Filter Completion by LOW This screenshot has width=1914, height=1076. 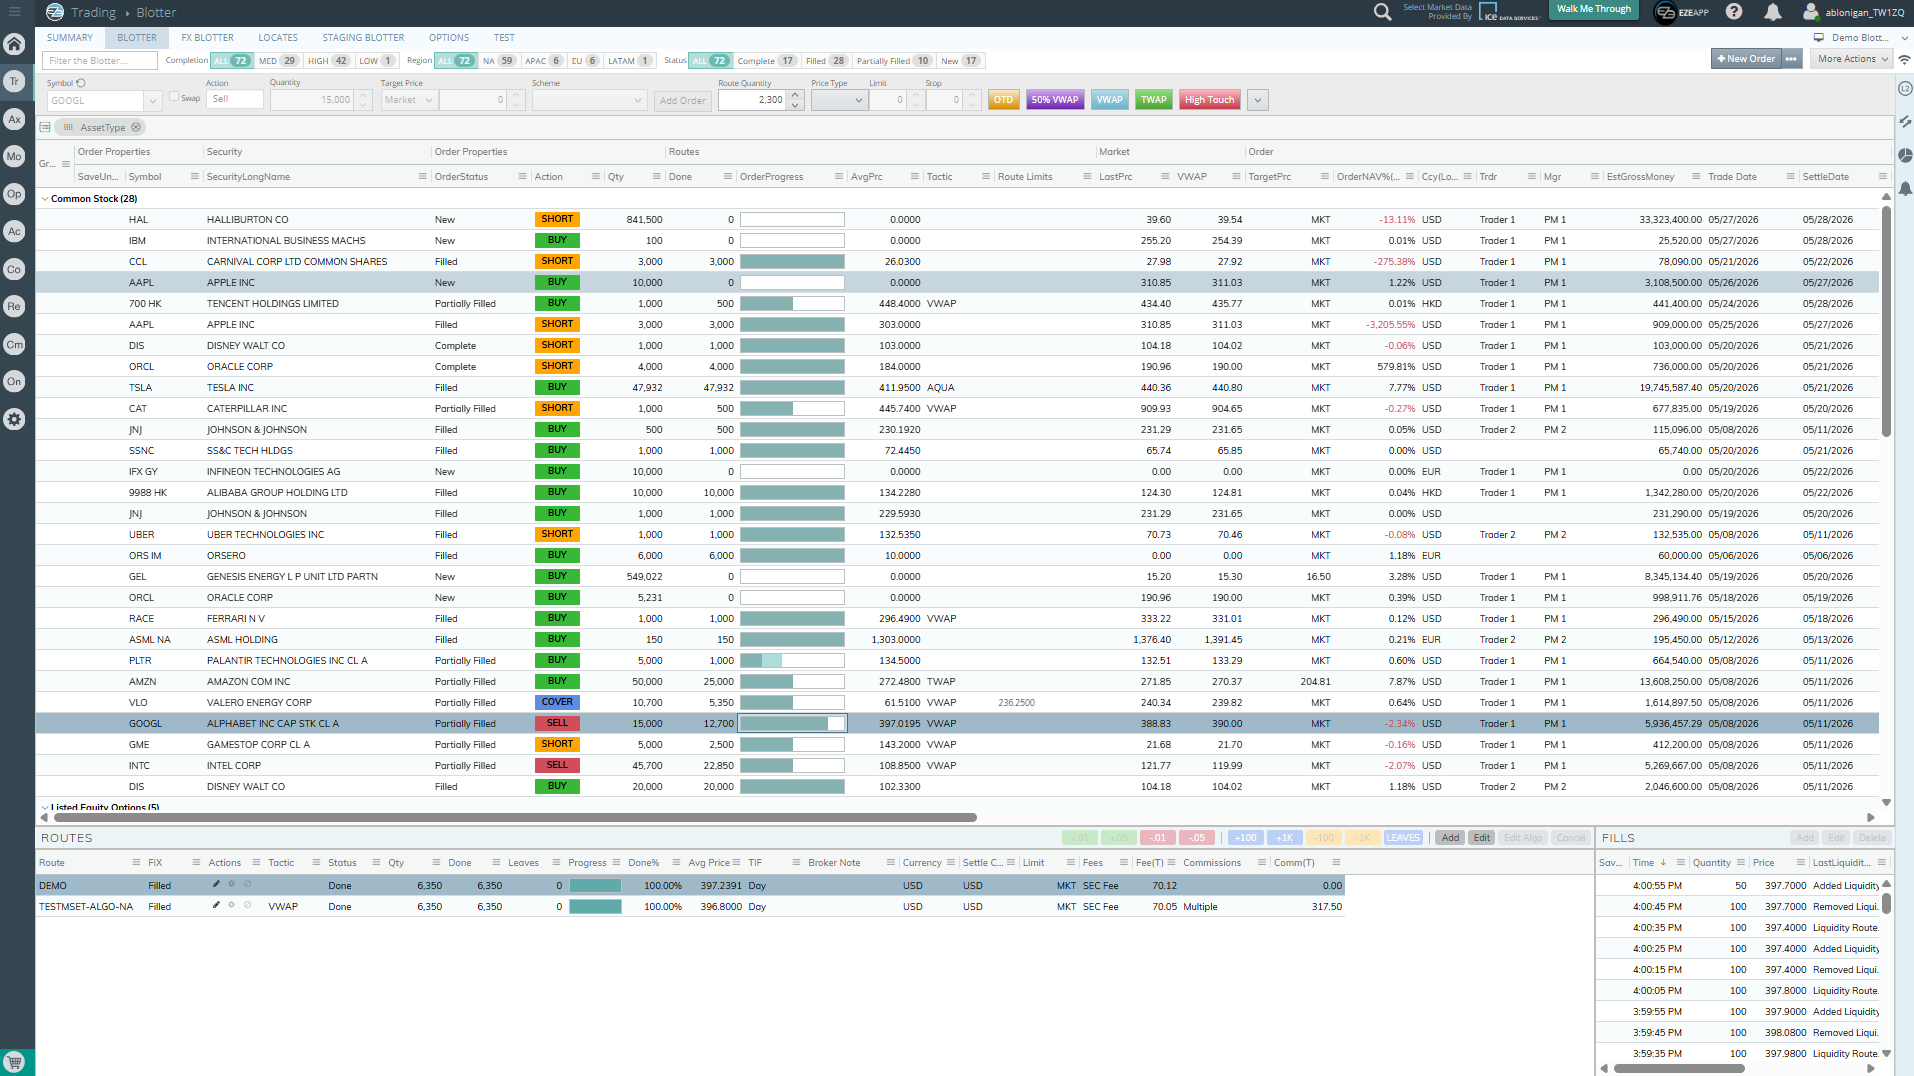point(377,61)
